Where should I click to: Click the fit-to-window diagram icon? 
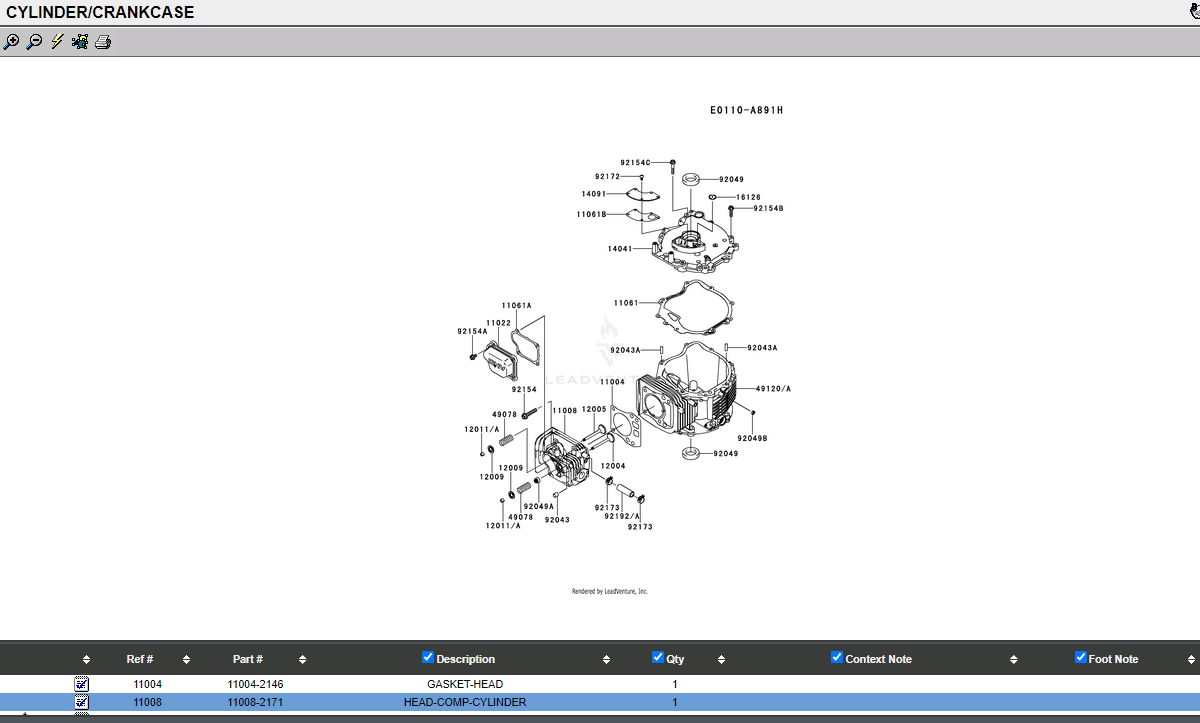[80, 42]
